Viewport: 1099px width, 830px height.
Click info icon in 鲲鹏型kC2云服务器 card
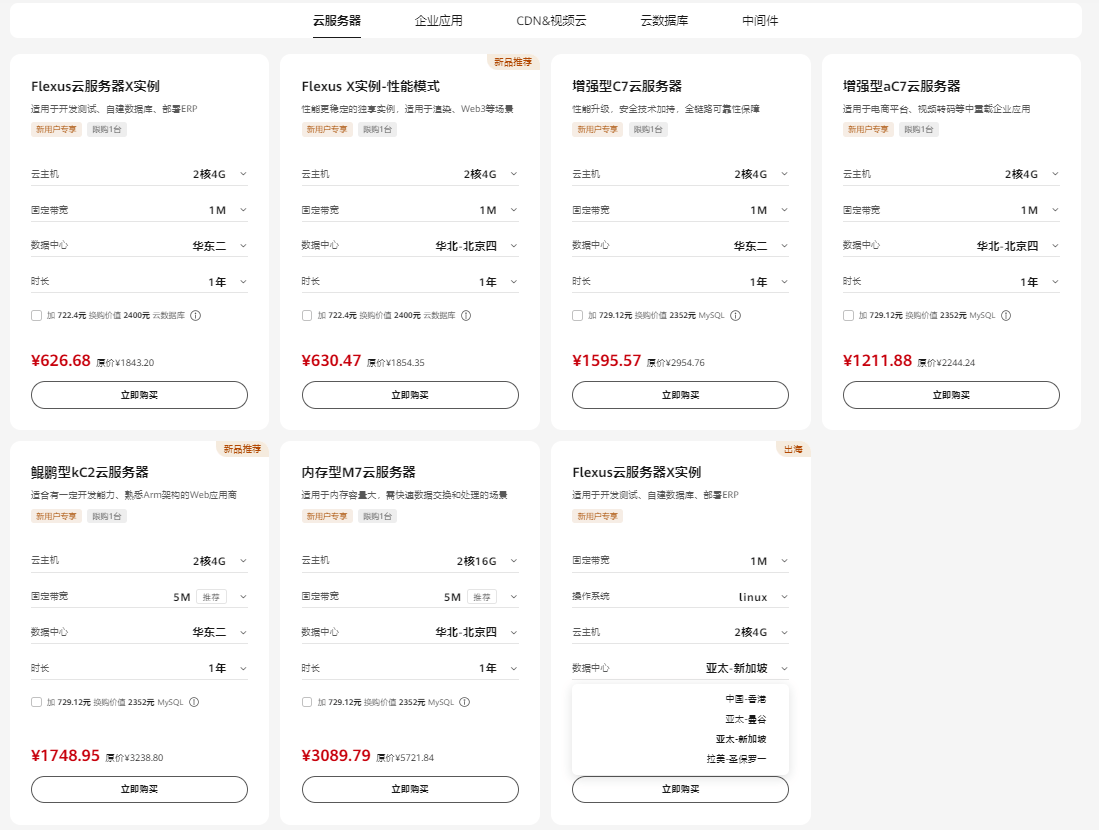194,702
